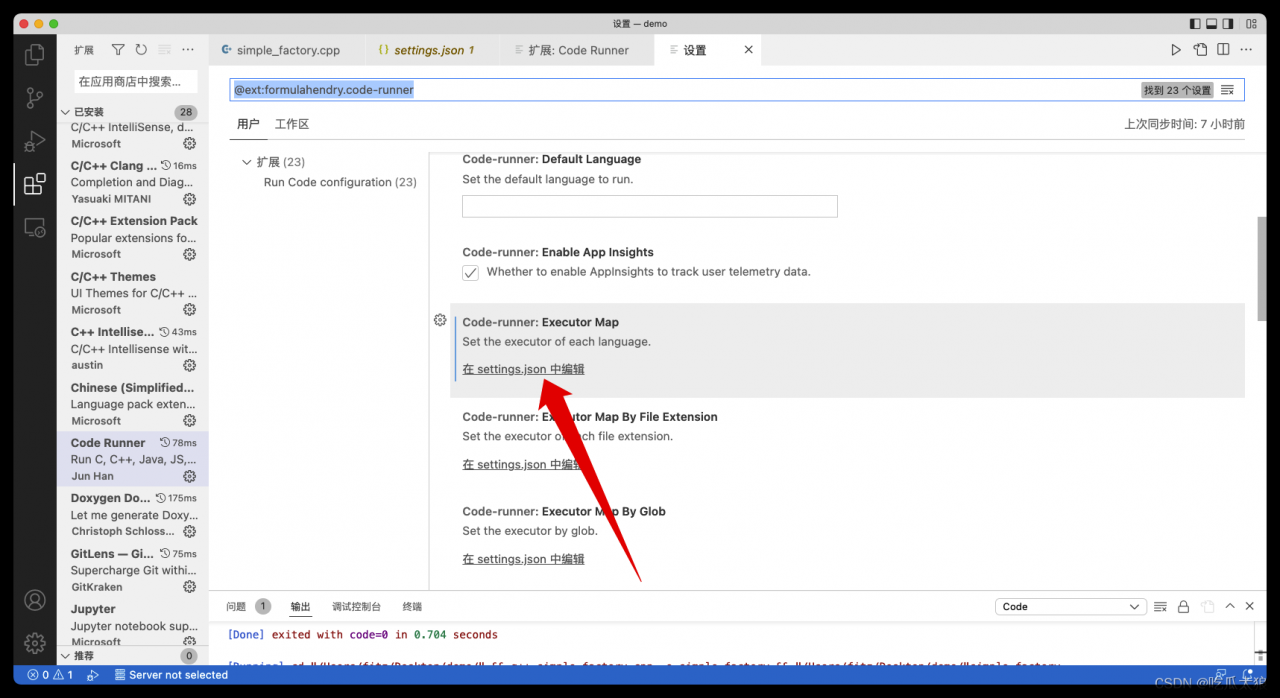Open the Code output channel dropdown
Image resolution: width=1280 pixels, height=698 pixels.
tap(1071, 606)
